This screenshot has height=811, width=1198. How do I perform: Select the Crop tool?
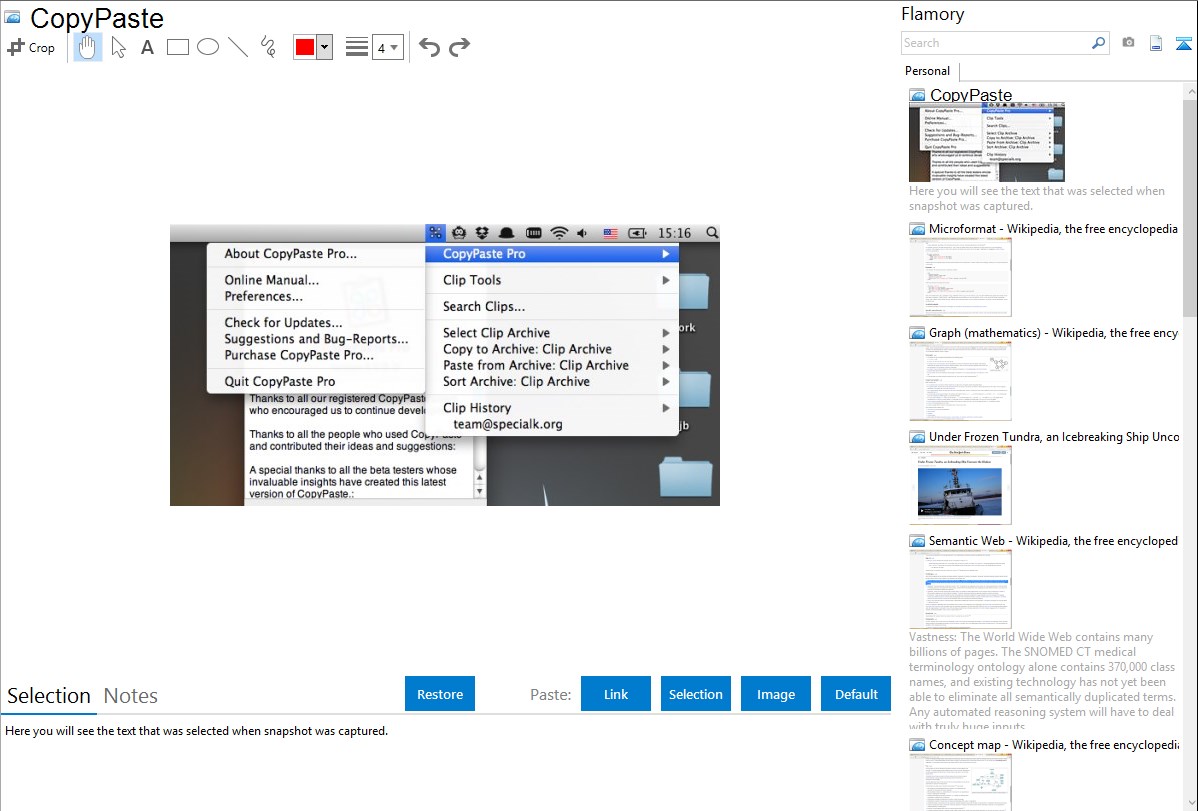31,47
